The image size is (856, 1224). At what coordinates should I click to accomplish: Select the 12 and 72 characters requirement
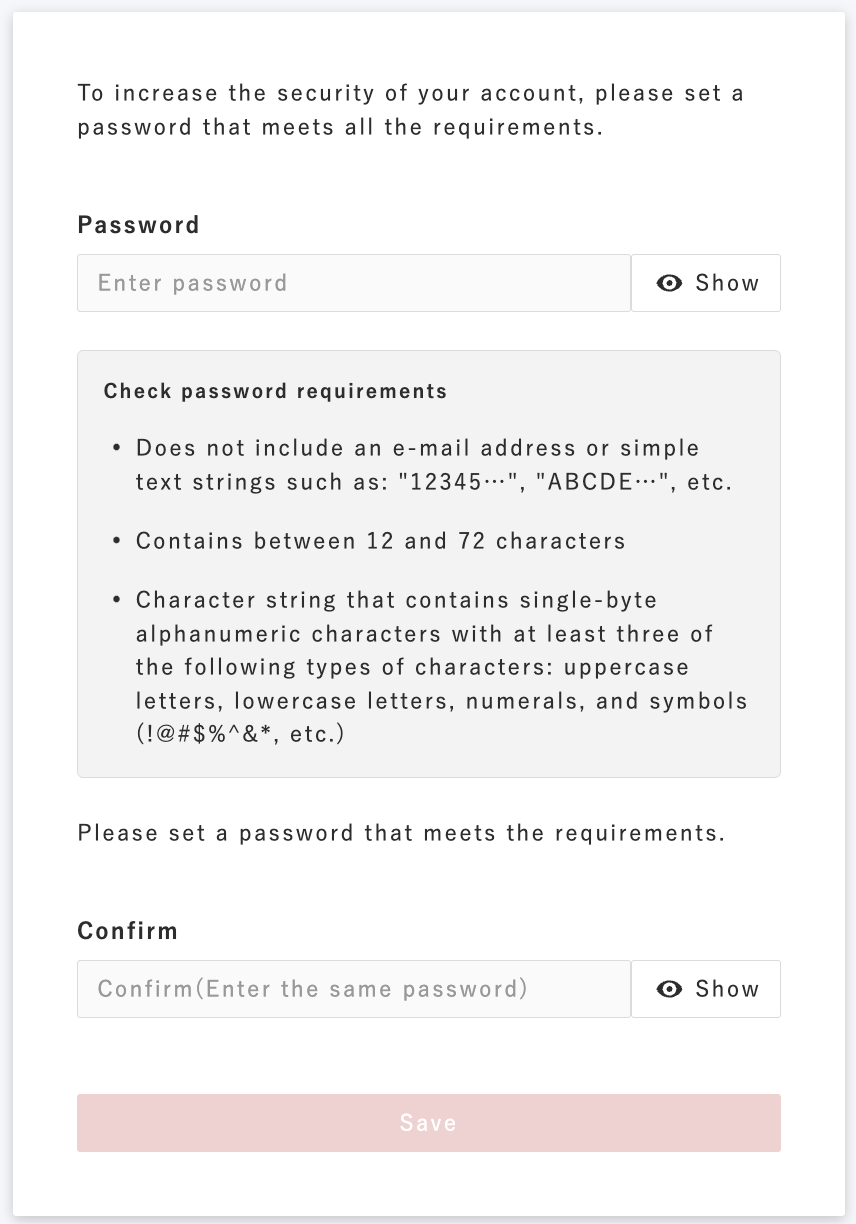pos(381,541)
